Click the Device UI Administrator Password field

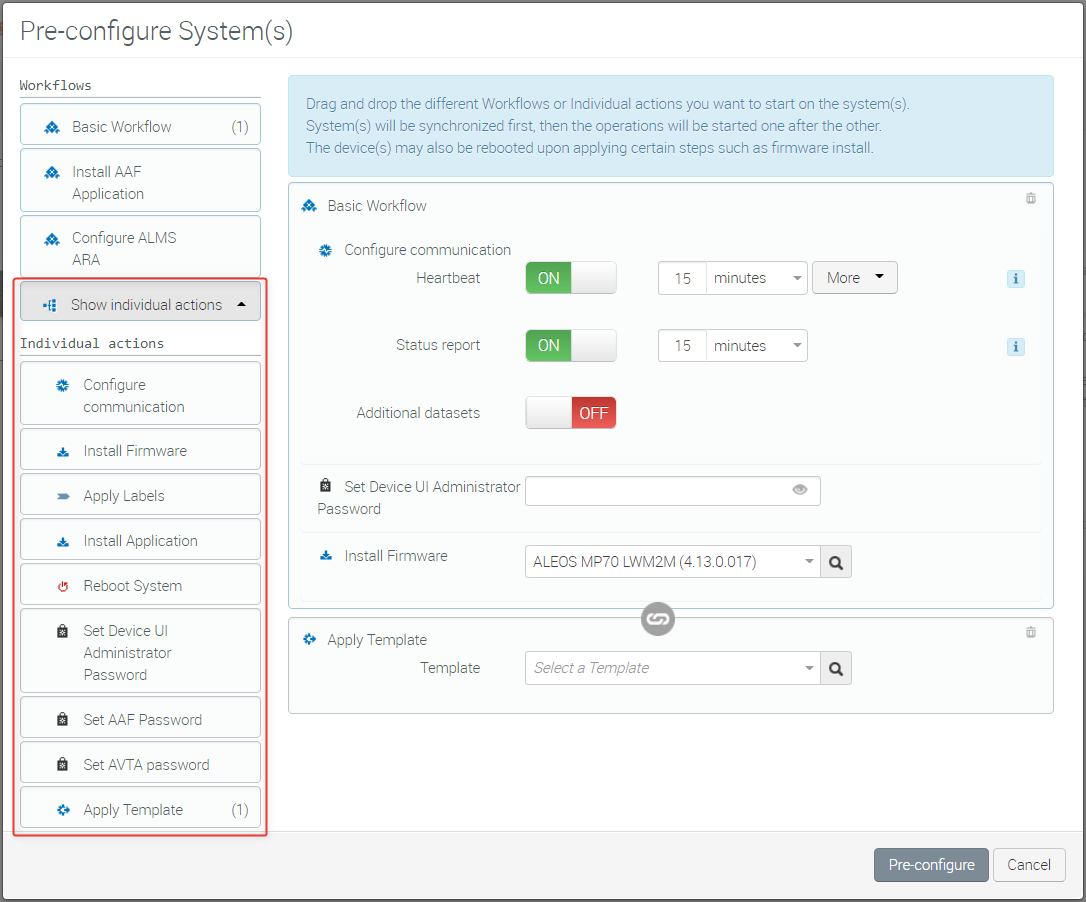[655, 491]
